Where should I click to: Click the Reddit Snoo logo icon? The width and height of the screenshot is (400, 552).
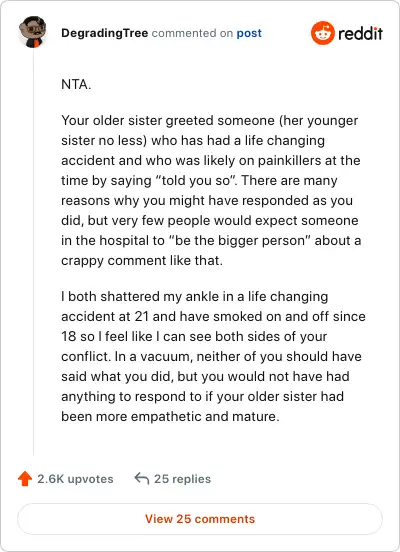point(323,33)
